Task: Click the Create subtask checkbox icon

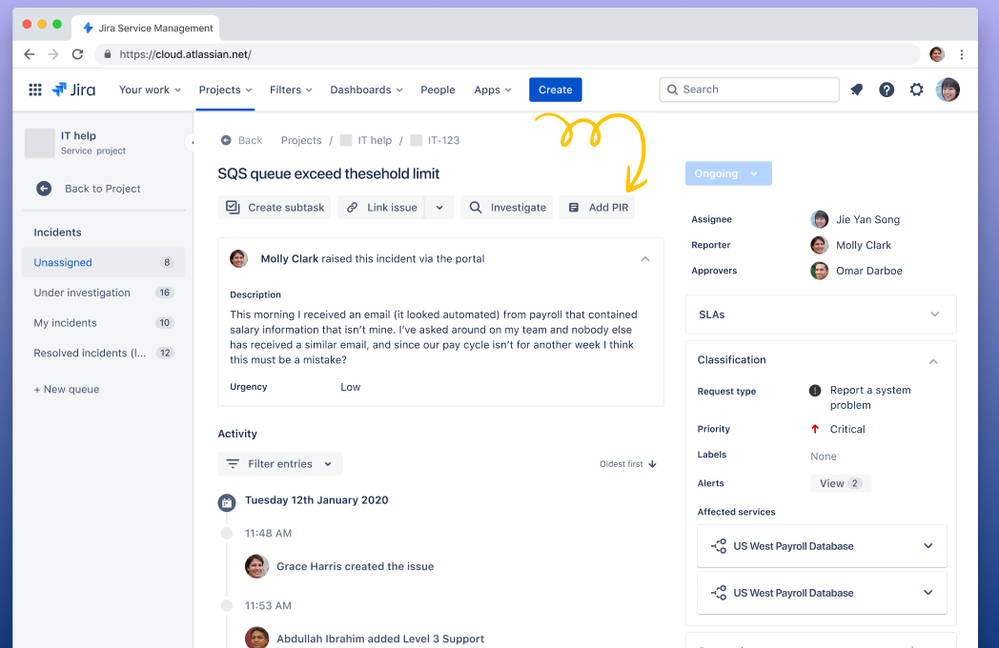Action: tap(233, 207)
